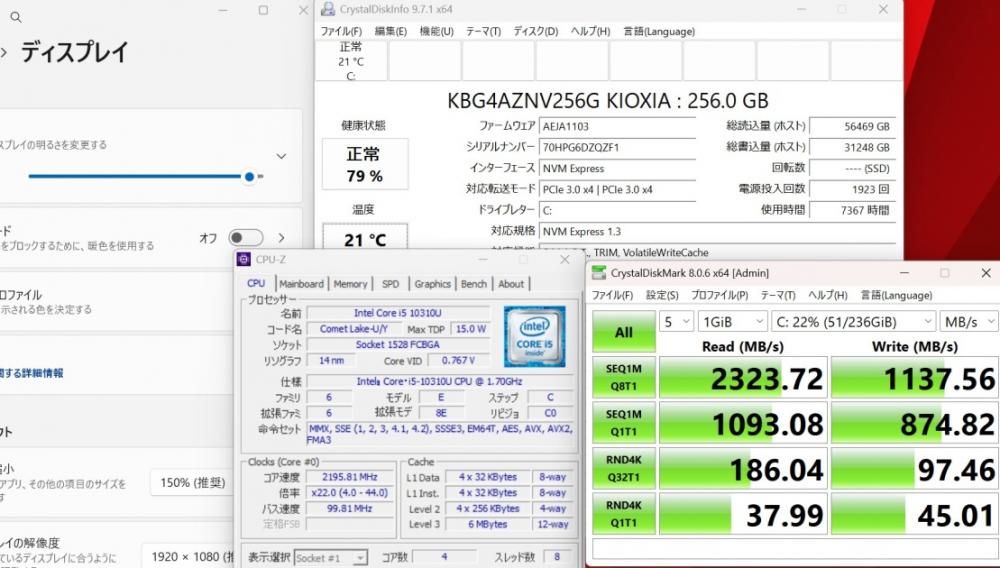Screen dimensions: 1000x568
Task: Open テーマ(T) menu in CrystalDiskMark
Action: 777,295
